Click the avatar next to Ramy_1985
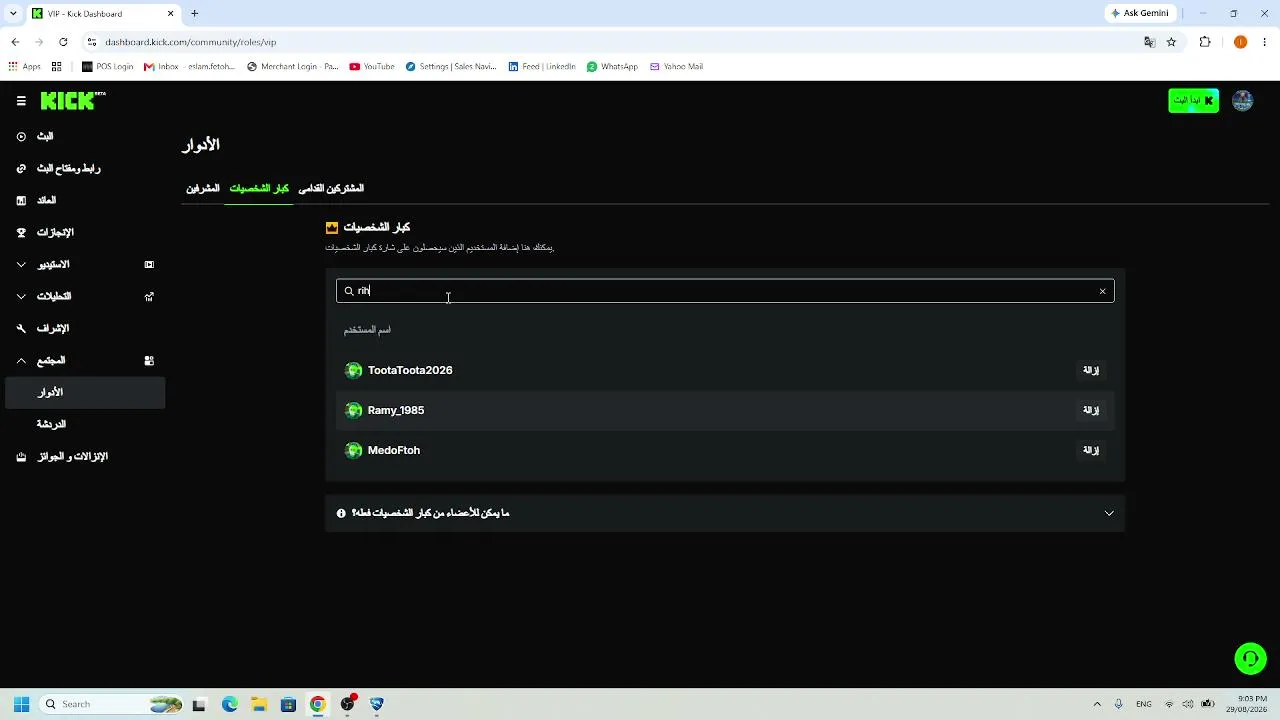This screenshot has height=720, width=1280. coord(353,410)
